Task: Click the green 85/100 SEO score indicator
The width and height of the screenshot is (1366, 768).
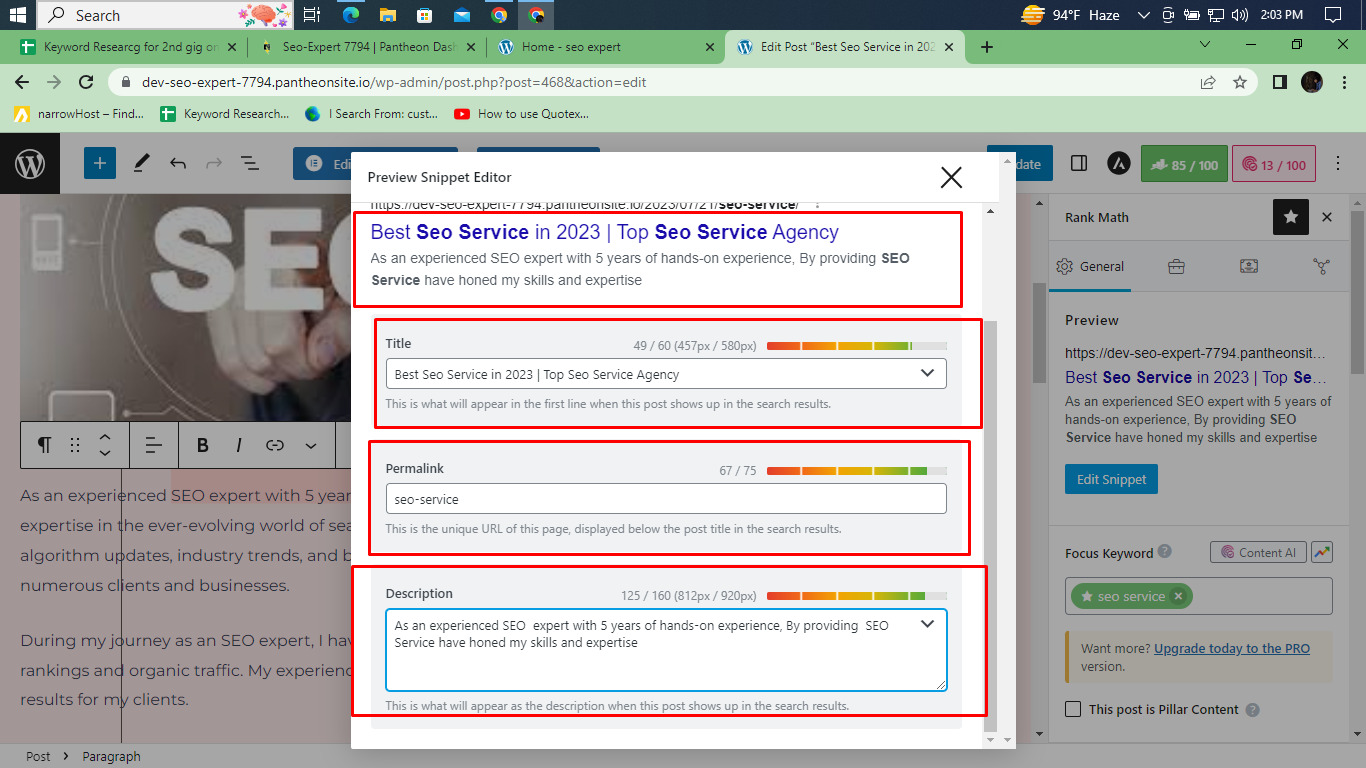Action: coord(1183,163)
